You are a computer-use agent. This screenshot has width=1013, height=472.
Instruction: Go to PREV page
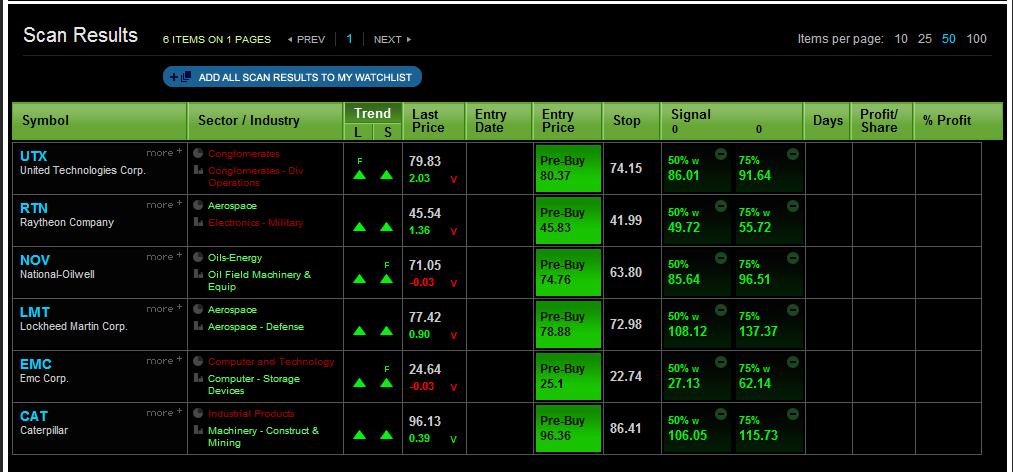306,39
